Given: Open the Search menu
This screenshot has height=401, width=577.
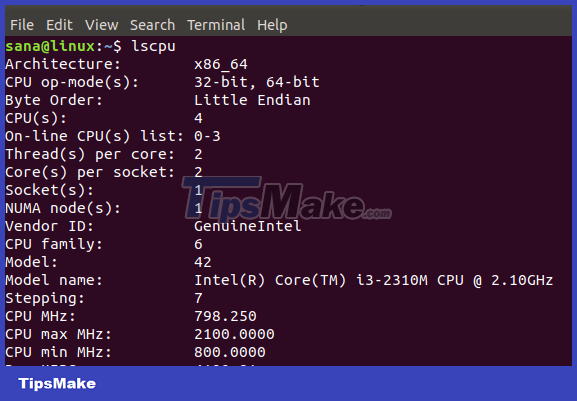Looking at the screenshot, I should [x=152, y=25].
